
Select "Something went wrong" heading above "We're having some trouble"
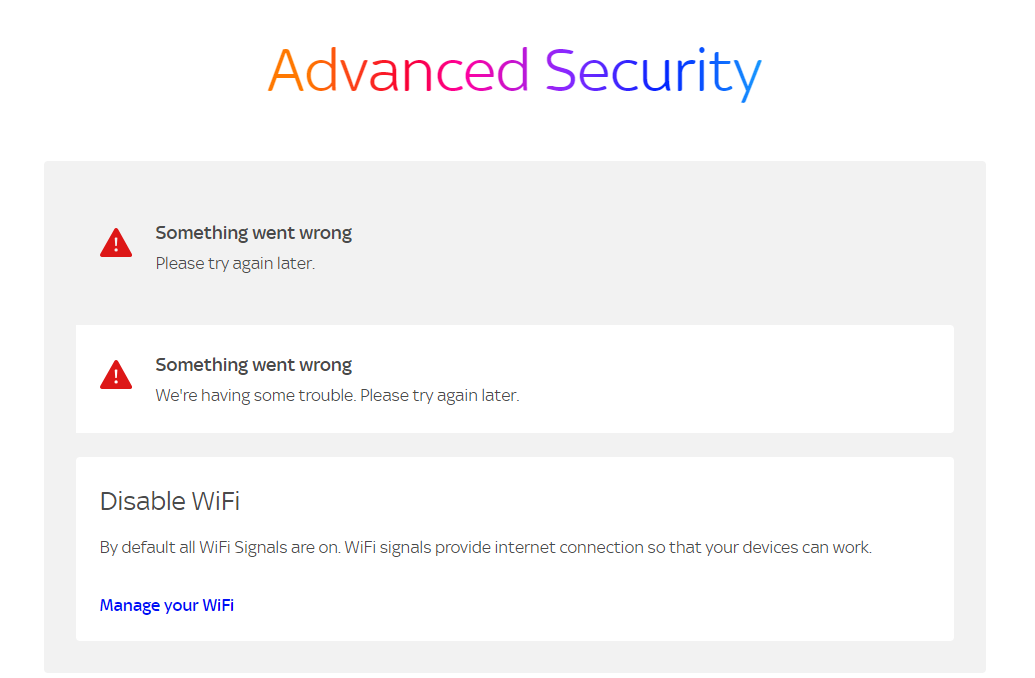click(253, 365)
